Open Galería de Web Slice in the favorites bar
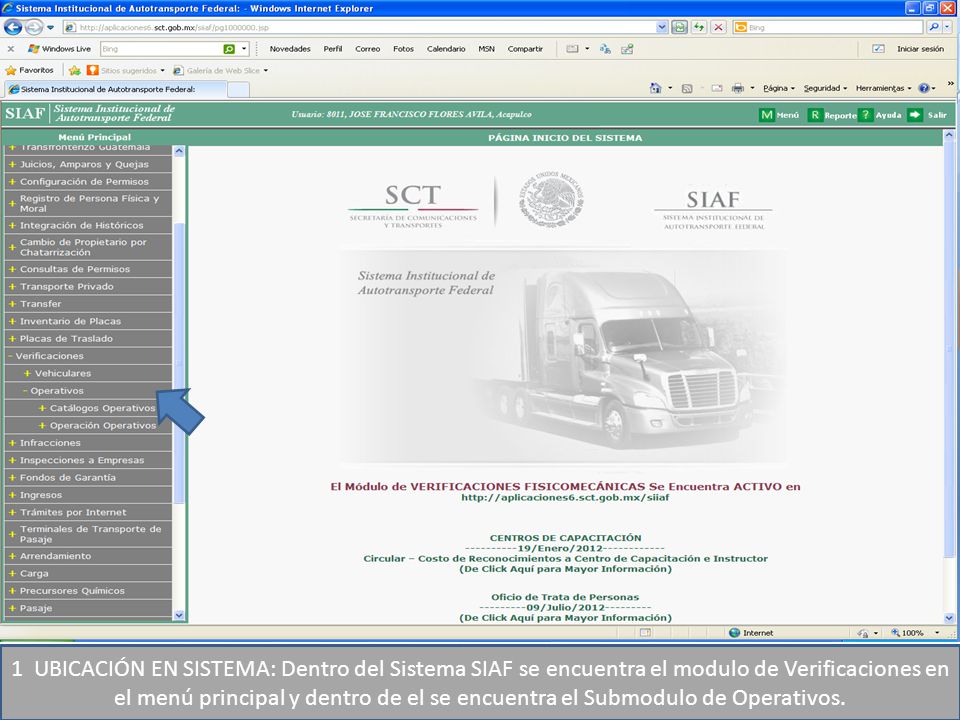The height and width of the screenshot is (720, 960). (221, 70)
